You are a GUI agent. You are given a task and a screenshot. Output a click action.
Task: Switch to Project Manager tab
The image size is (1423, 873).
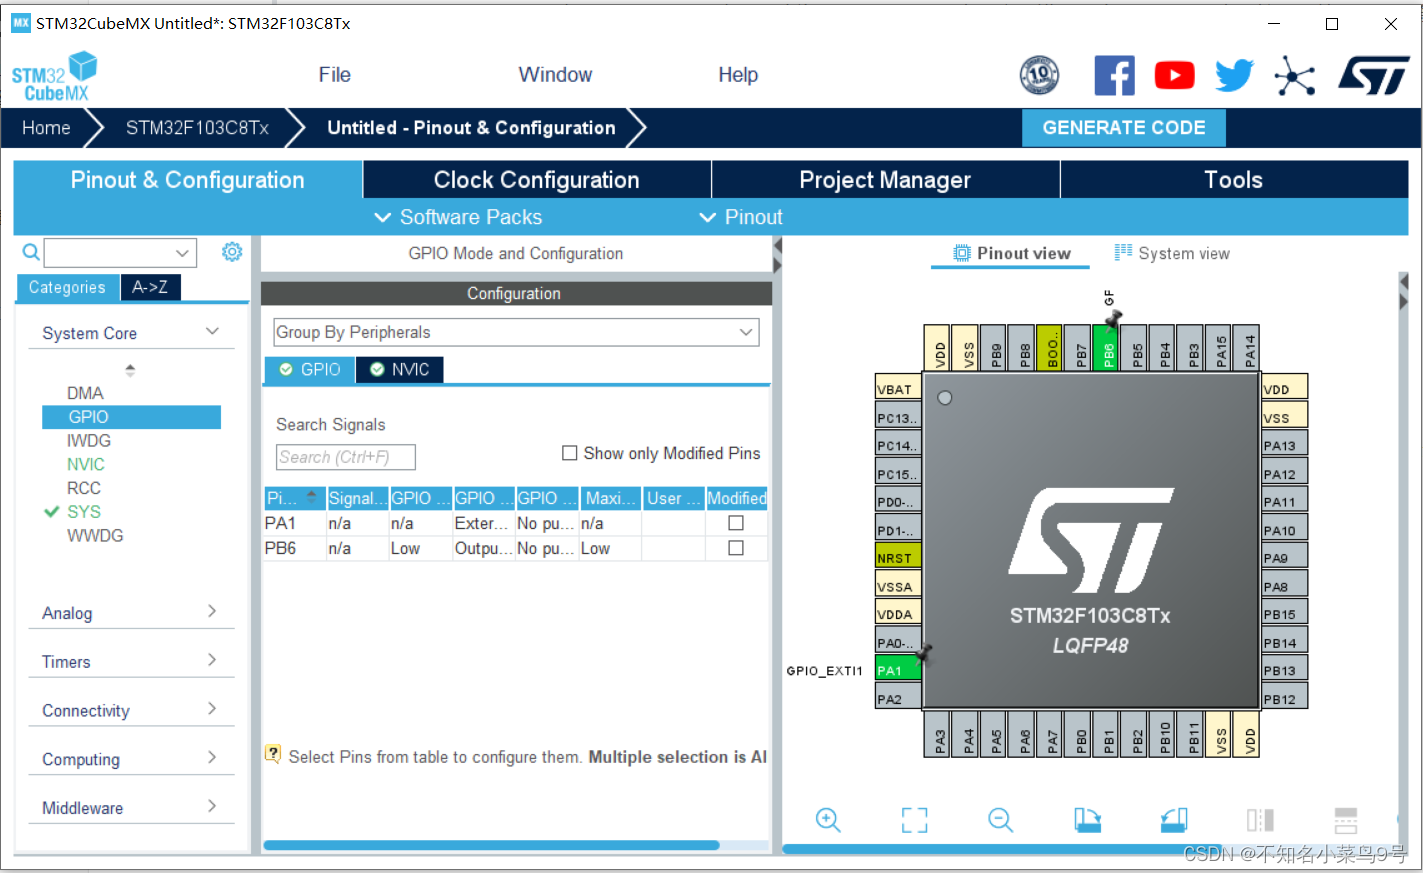click(x=885, y=180)
